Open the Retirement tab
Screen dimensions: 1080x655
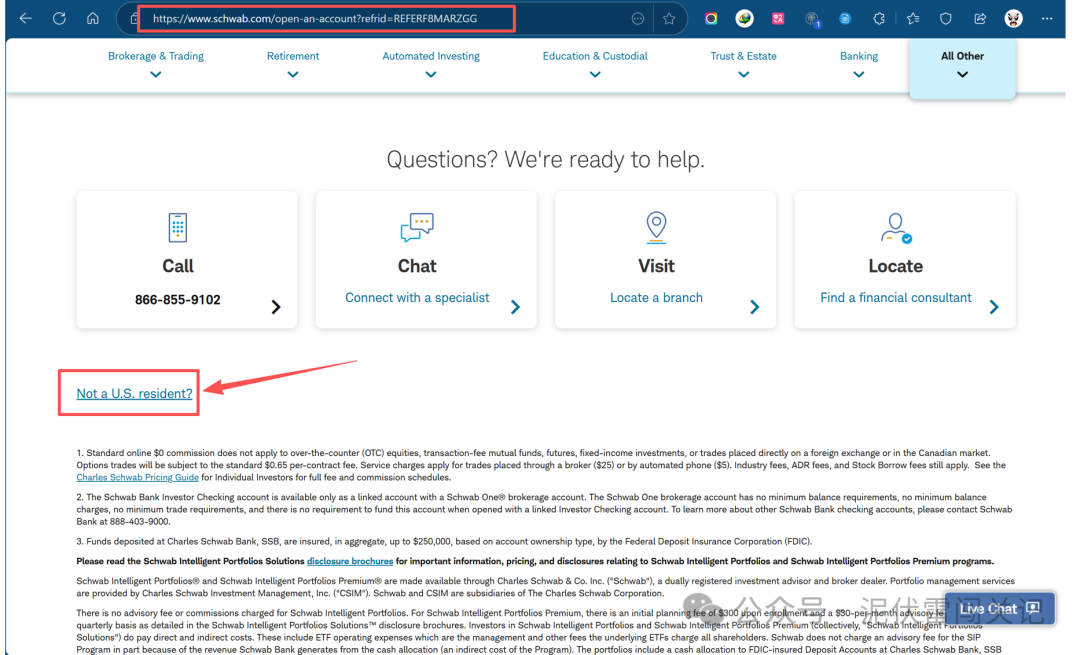pos(293,56)
